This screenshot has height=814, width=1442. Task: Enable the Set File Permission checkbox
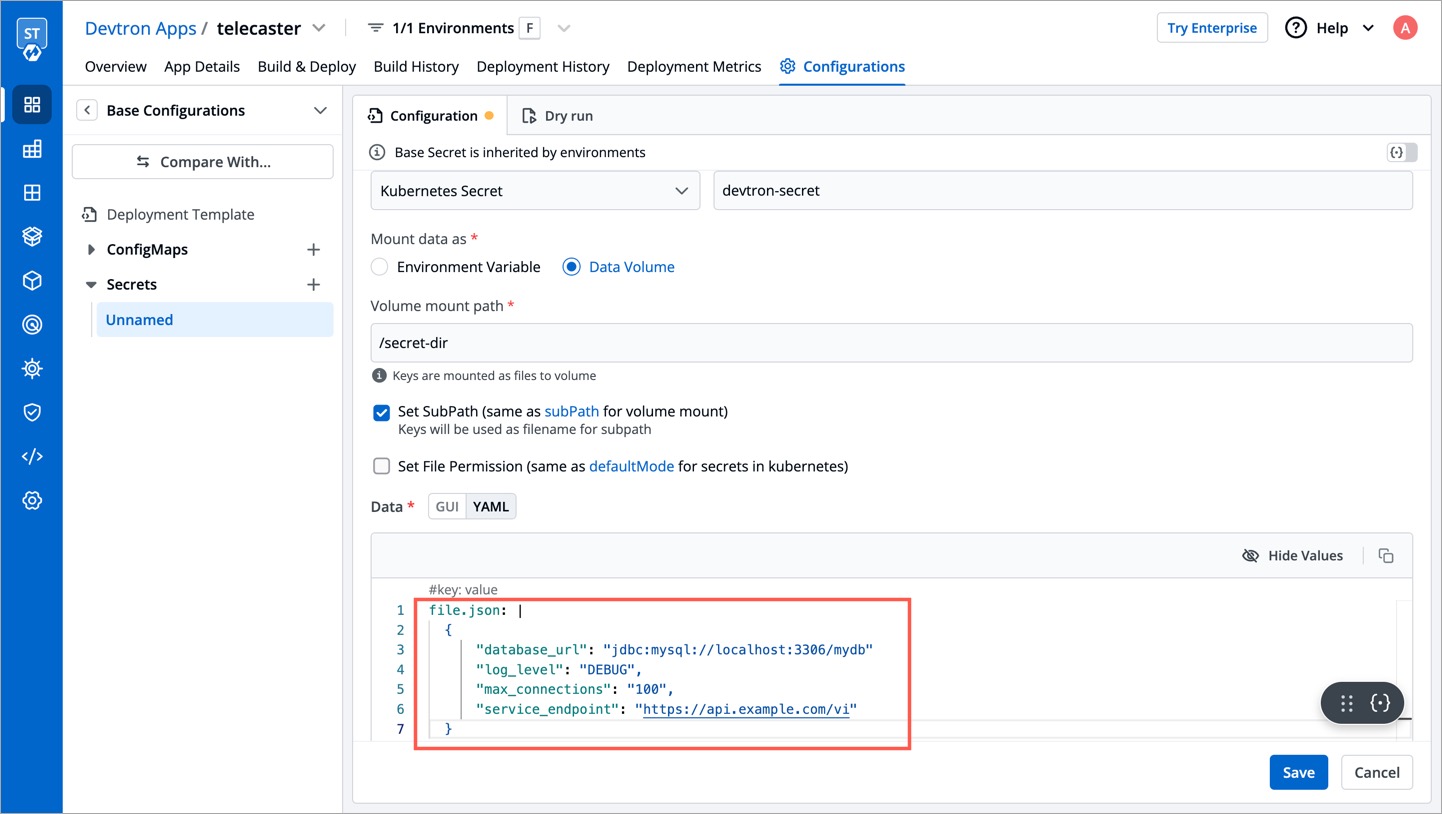point(381,466)
